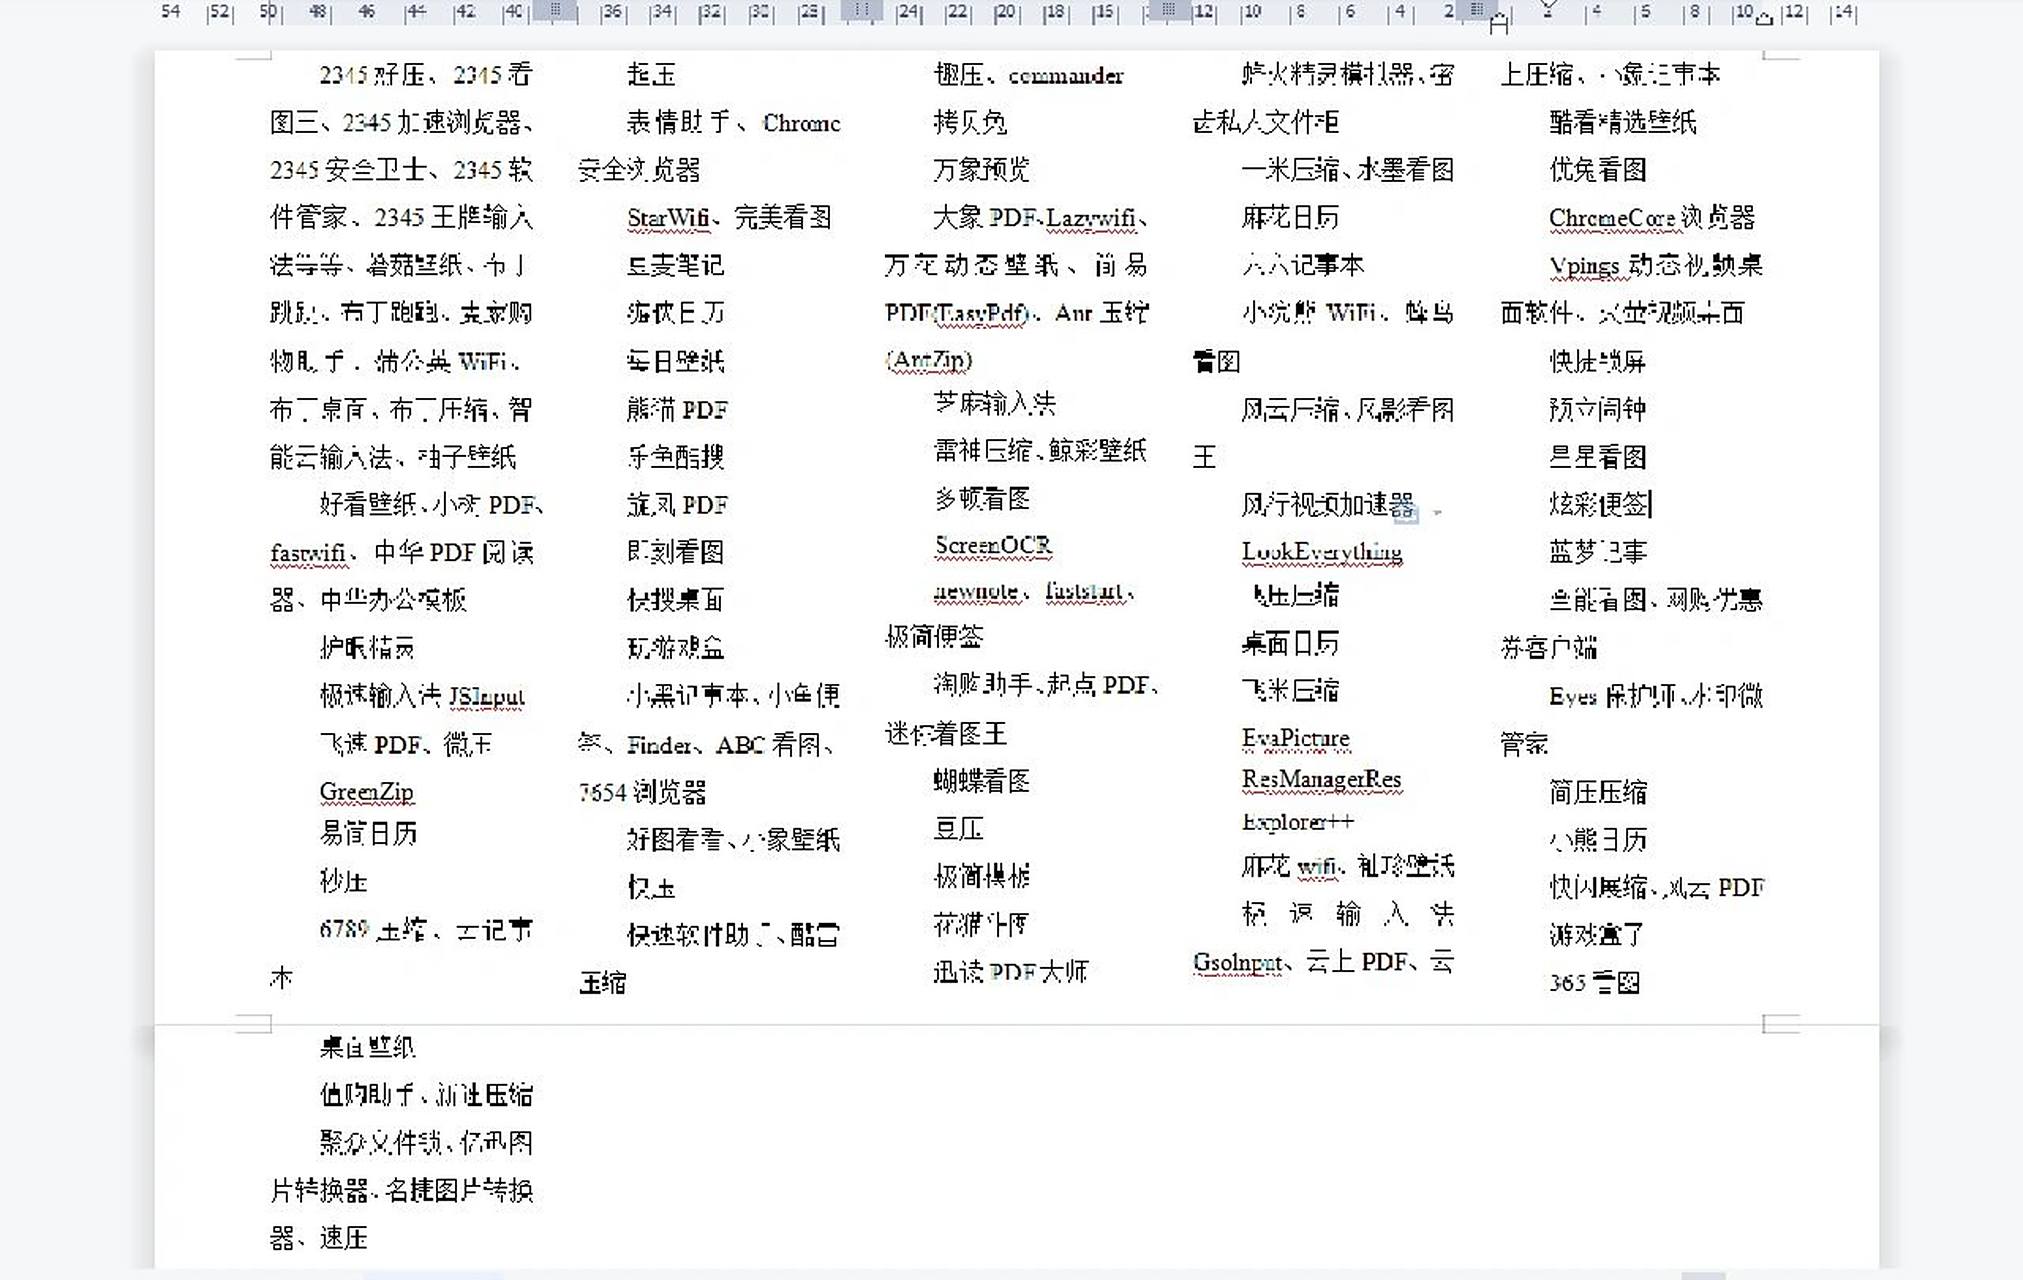Viewport: 2023px width, 1280px height.
Task: Click the word newnote
Action: pos(976,592)
